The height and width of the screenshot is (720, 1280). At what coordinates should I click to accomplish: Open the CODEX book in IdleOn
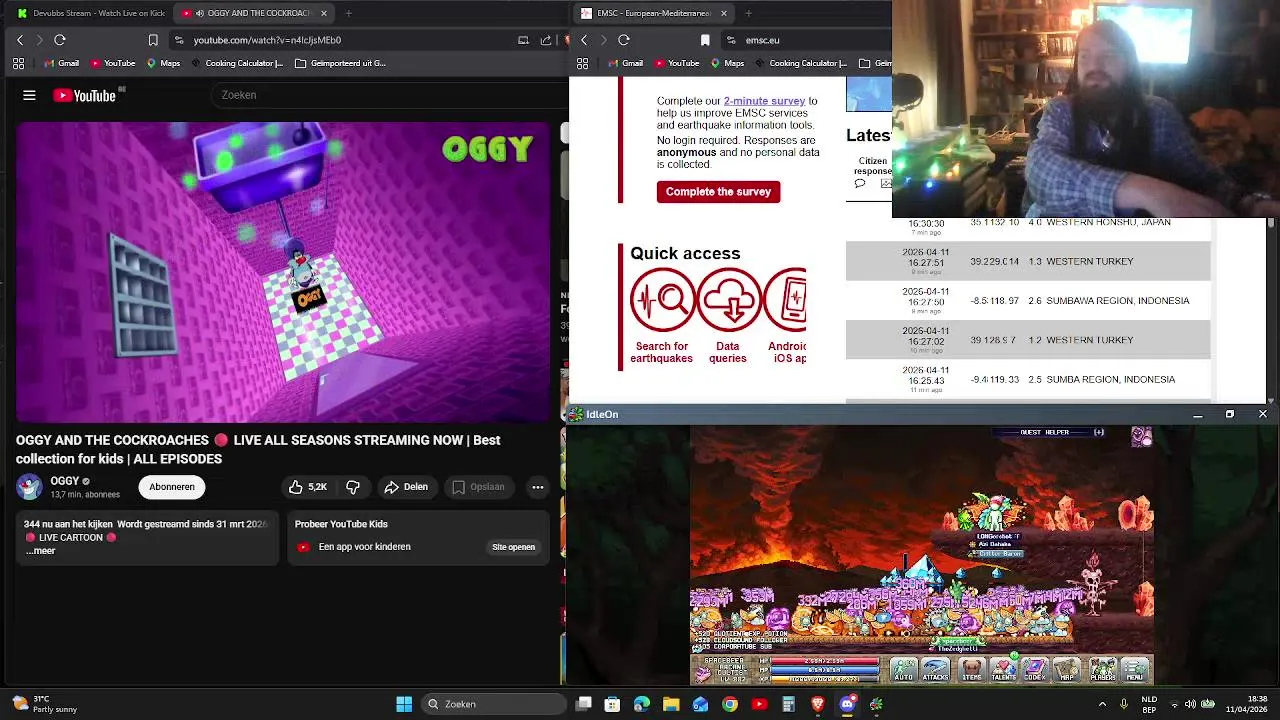(1034, 670)
